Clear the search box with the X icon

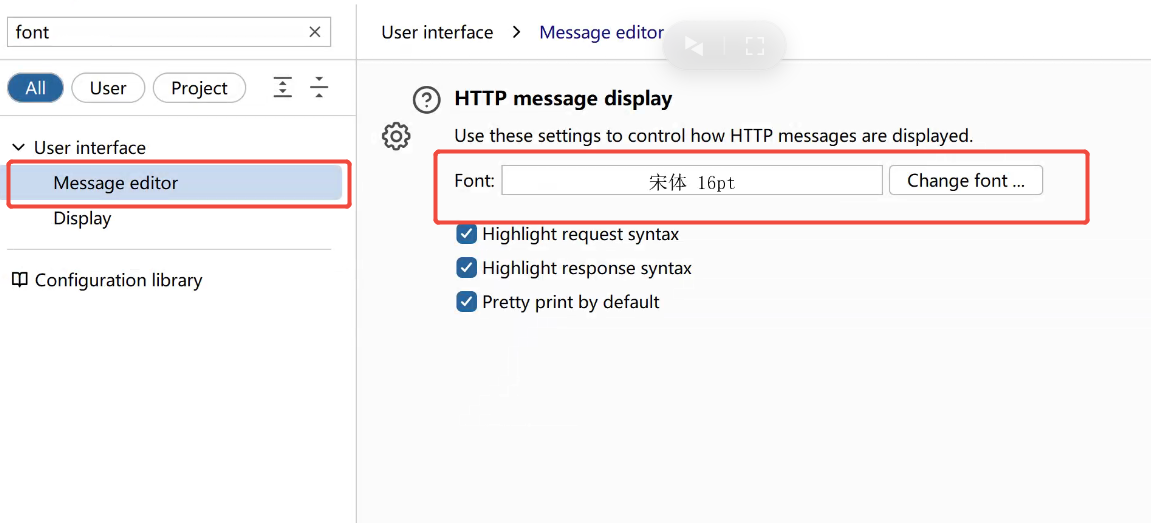[314, 32]
